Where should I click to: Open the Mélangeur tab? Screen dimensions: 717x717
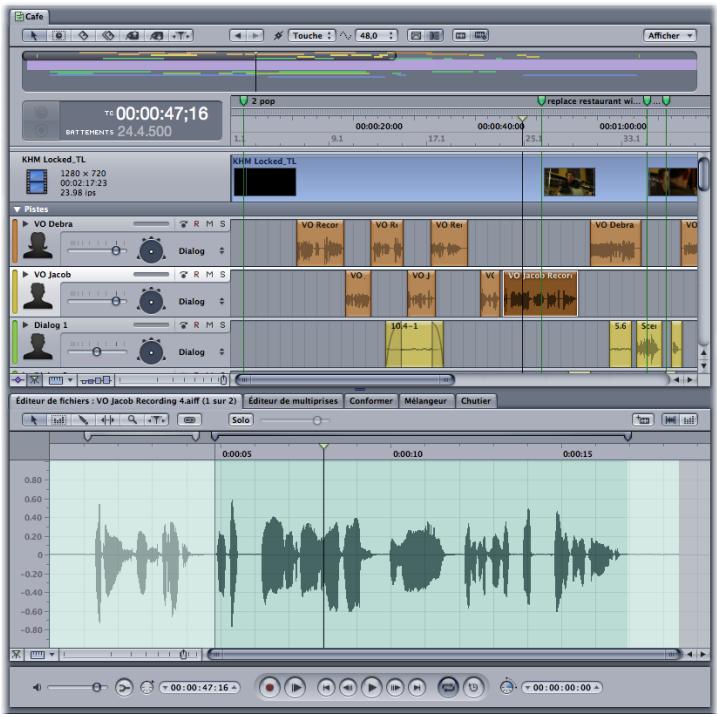426,401
